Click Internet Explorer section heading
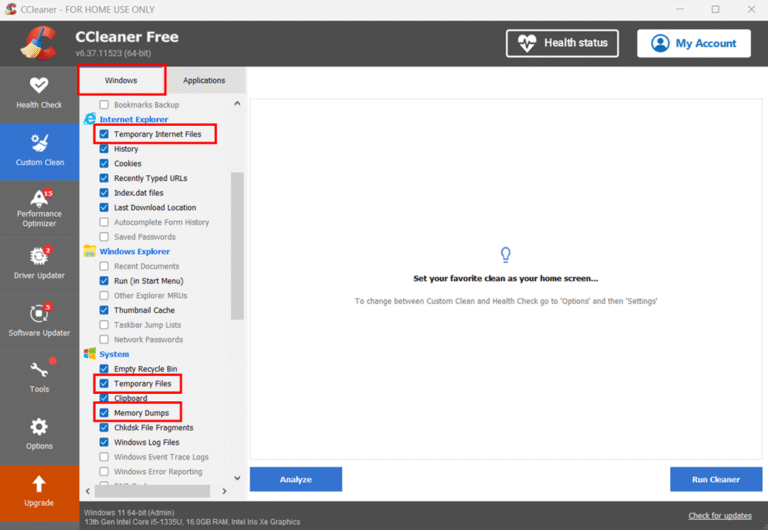 tap(134, 119)
